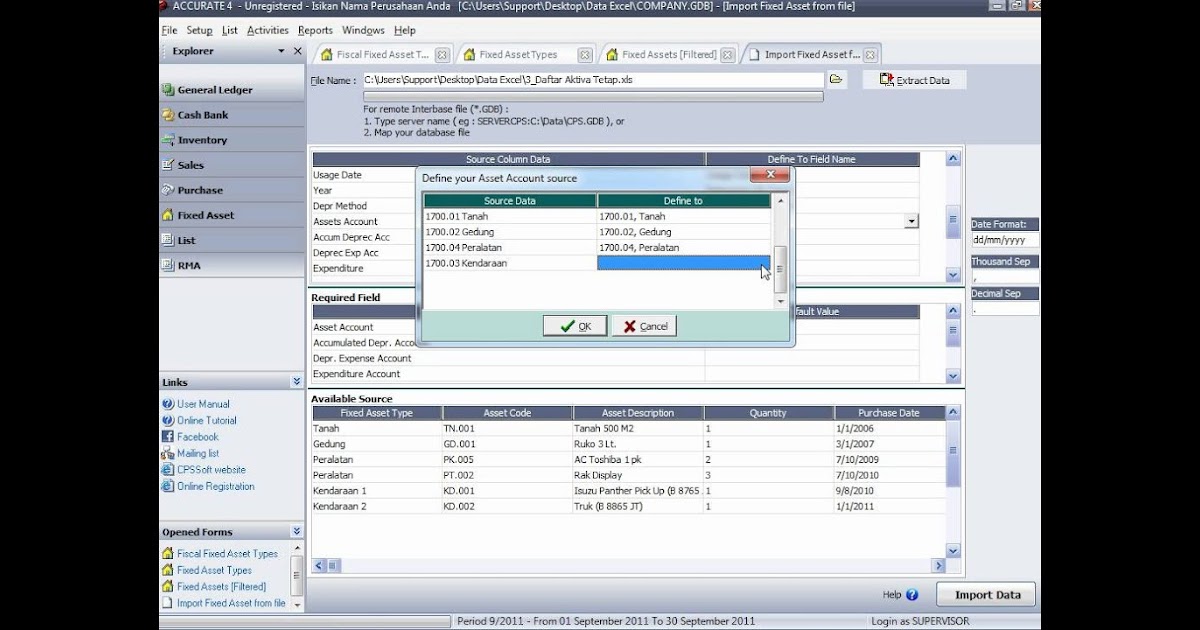Click right arrow of Available Source horizontal scrollbar
This screenshot has height=630, width=1200.
(x=939, y=566)
